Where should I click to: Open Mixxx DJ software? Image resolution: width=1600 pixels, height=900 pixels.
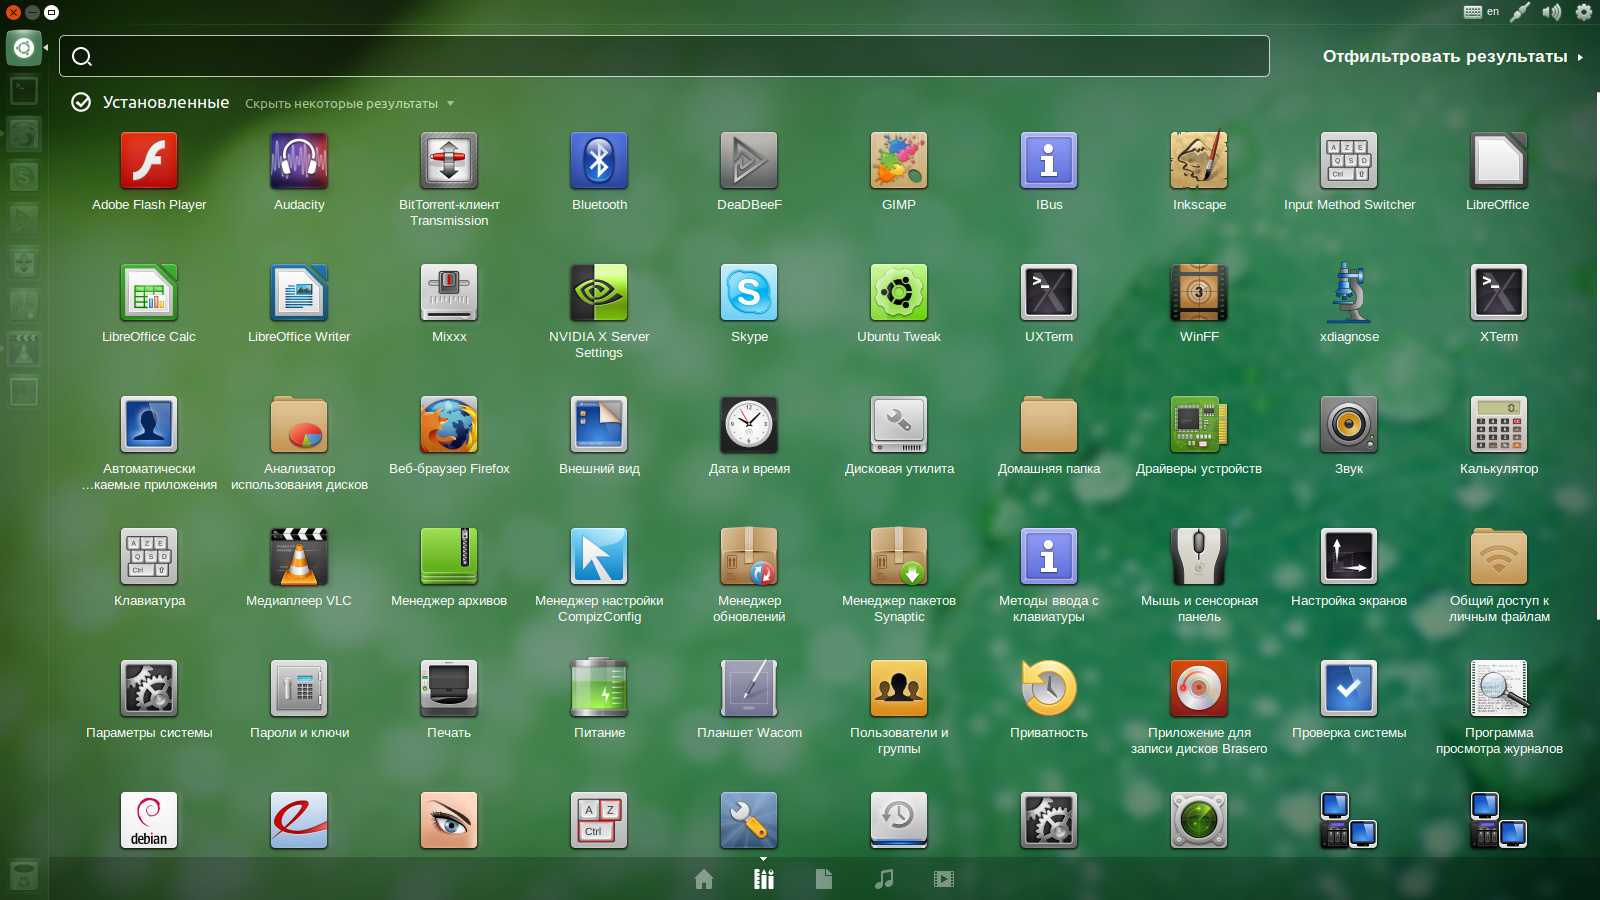tap(449, 293)
